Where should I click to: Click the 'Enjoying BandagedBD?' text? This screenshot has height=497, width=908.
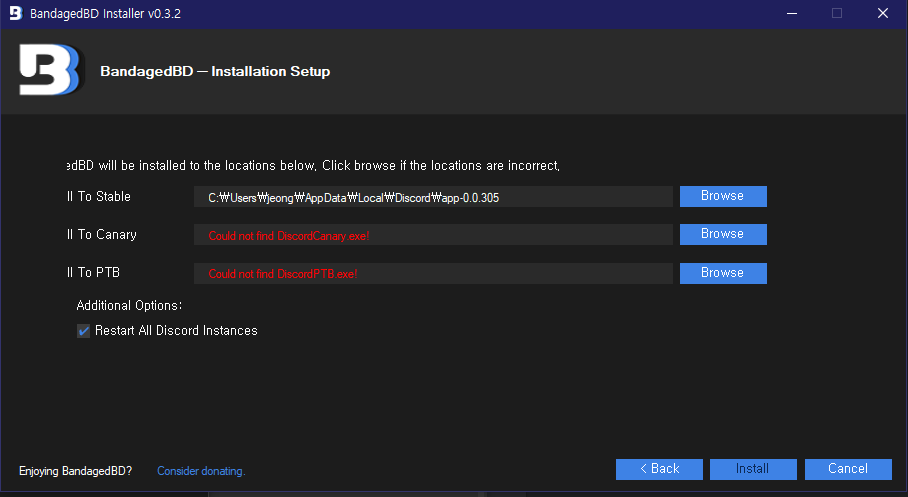click(x=75, y=471)
